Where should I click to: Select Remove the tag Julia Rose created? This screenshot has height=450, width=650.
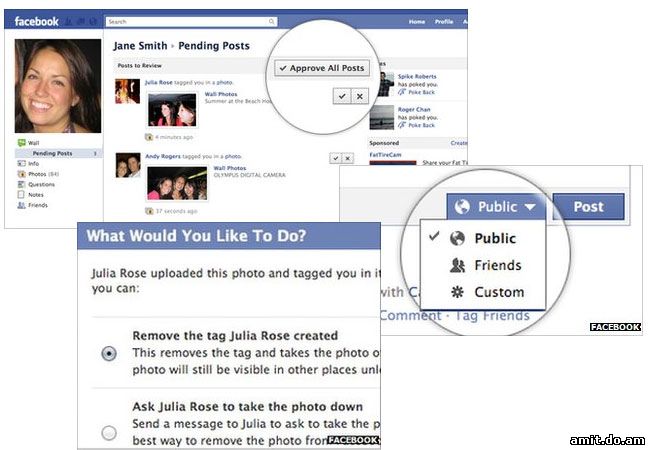click(109, 353)
